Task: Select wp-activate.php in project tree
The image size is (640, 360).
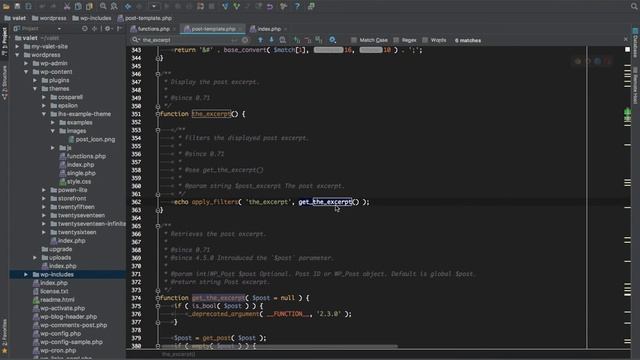Action: point(59,308)
